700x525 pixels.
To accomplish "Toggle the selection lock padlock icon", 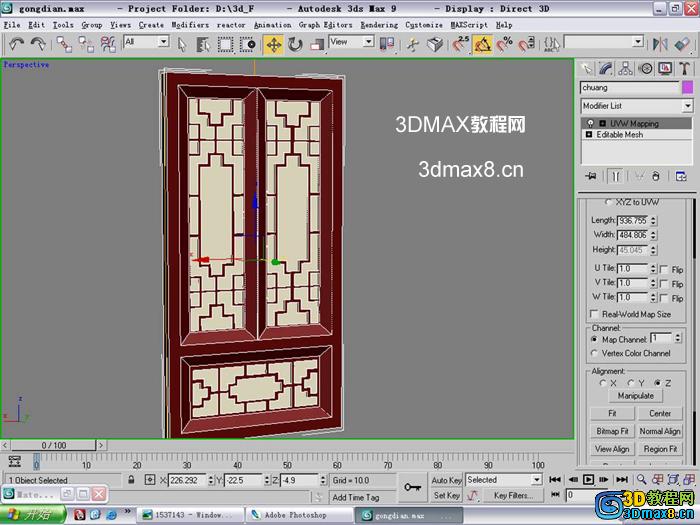I will coord(131,480).
